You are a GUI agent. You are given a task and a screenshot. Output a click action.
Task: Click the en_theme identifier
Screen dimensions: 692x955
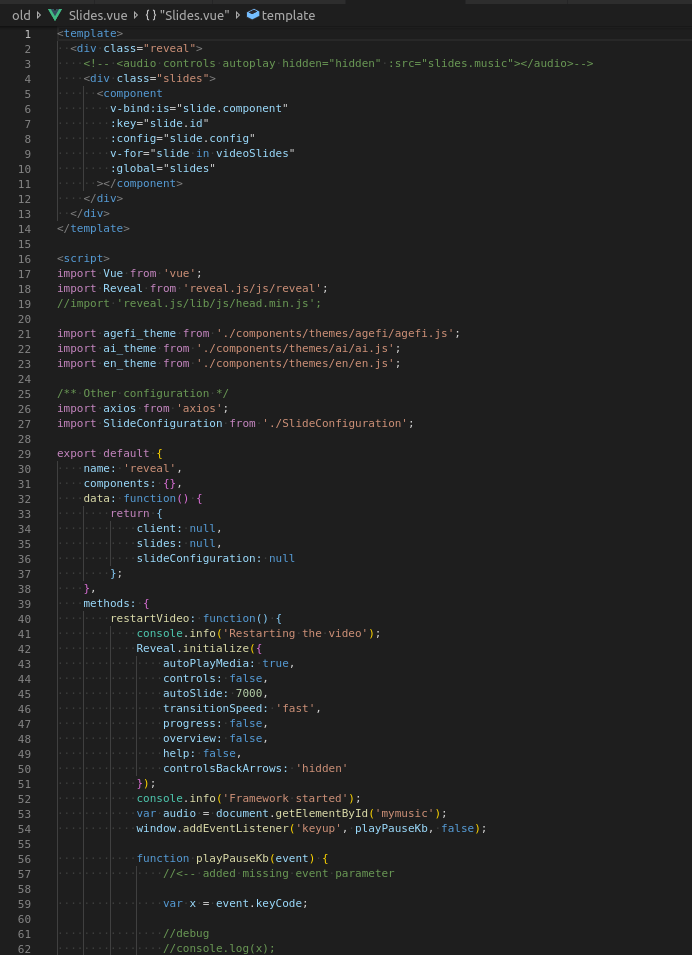pos(130,363)
